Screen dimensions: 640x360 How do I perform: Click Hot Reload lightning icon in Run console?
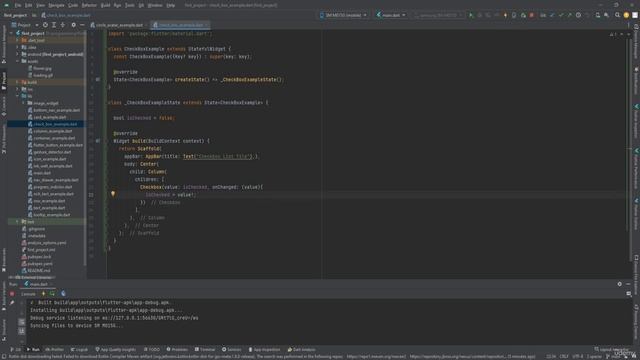click(43, 294)
